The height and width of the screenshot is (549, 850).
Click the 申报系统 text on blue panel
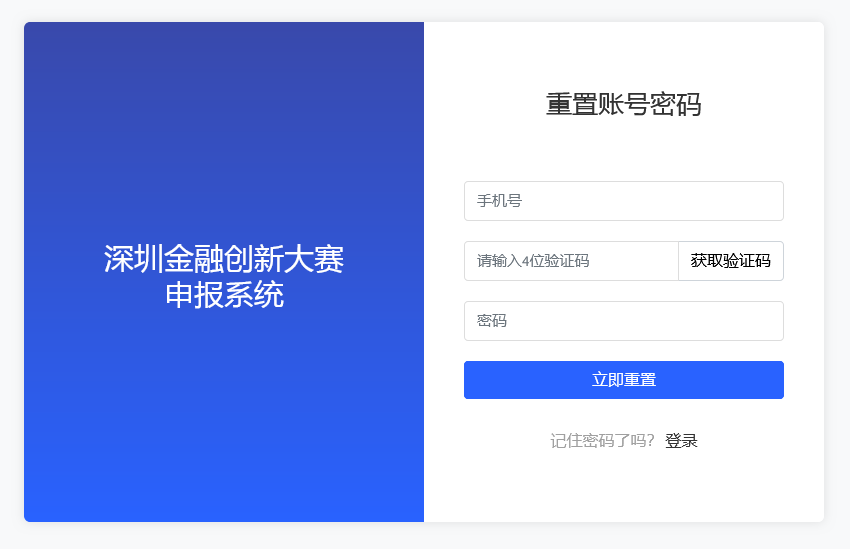click(224, 295)
